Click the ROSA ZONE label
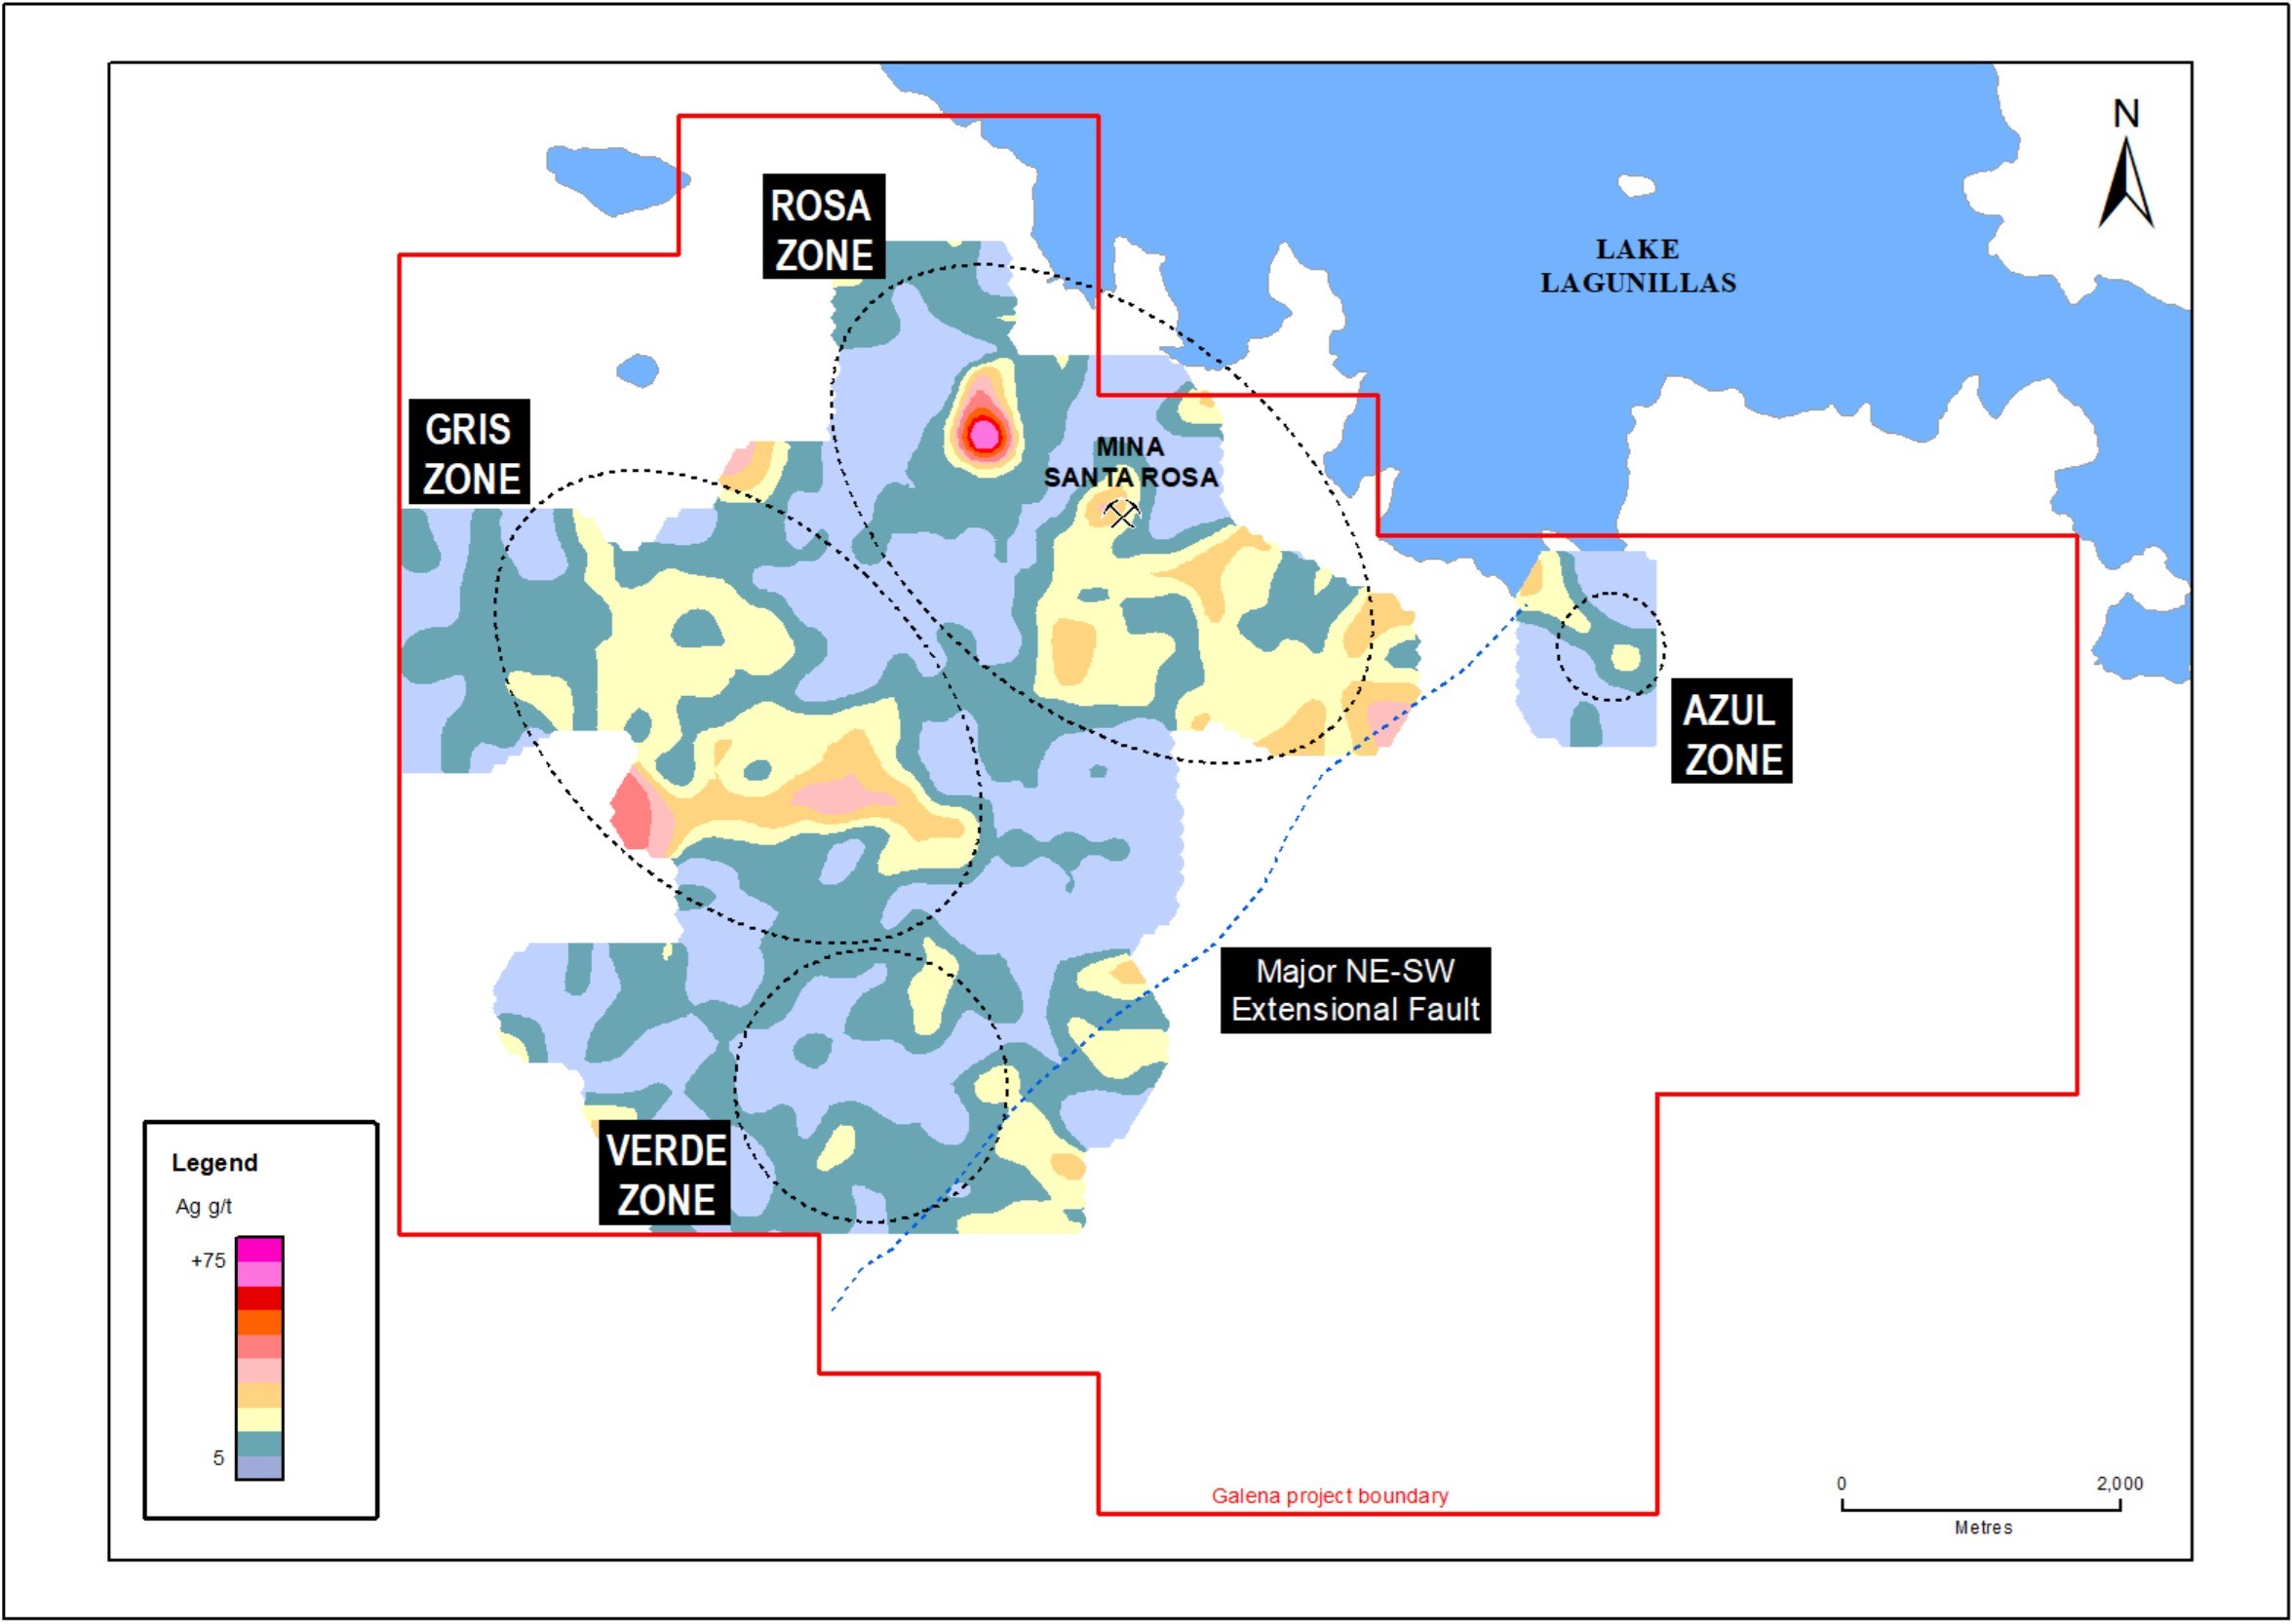 823,228
